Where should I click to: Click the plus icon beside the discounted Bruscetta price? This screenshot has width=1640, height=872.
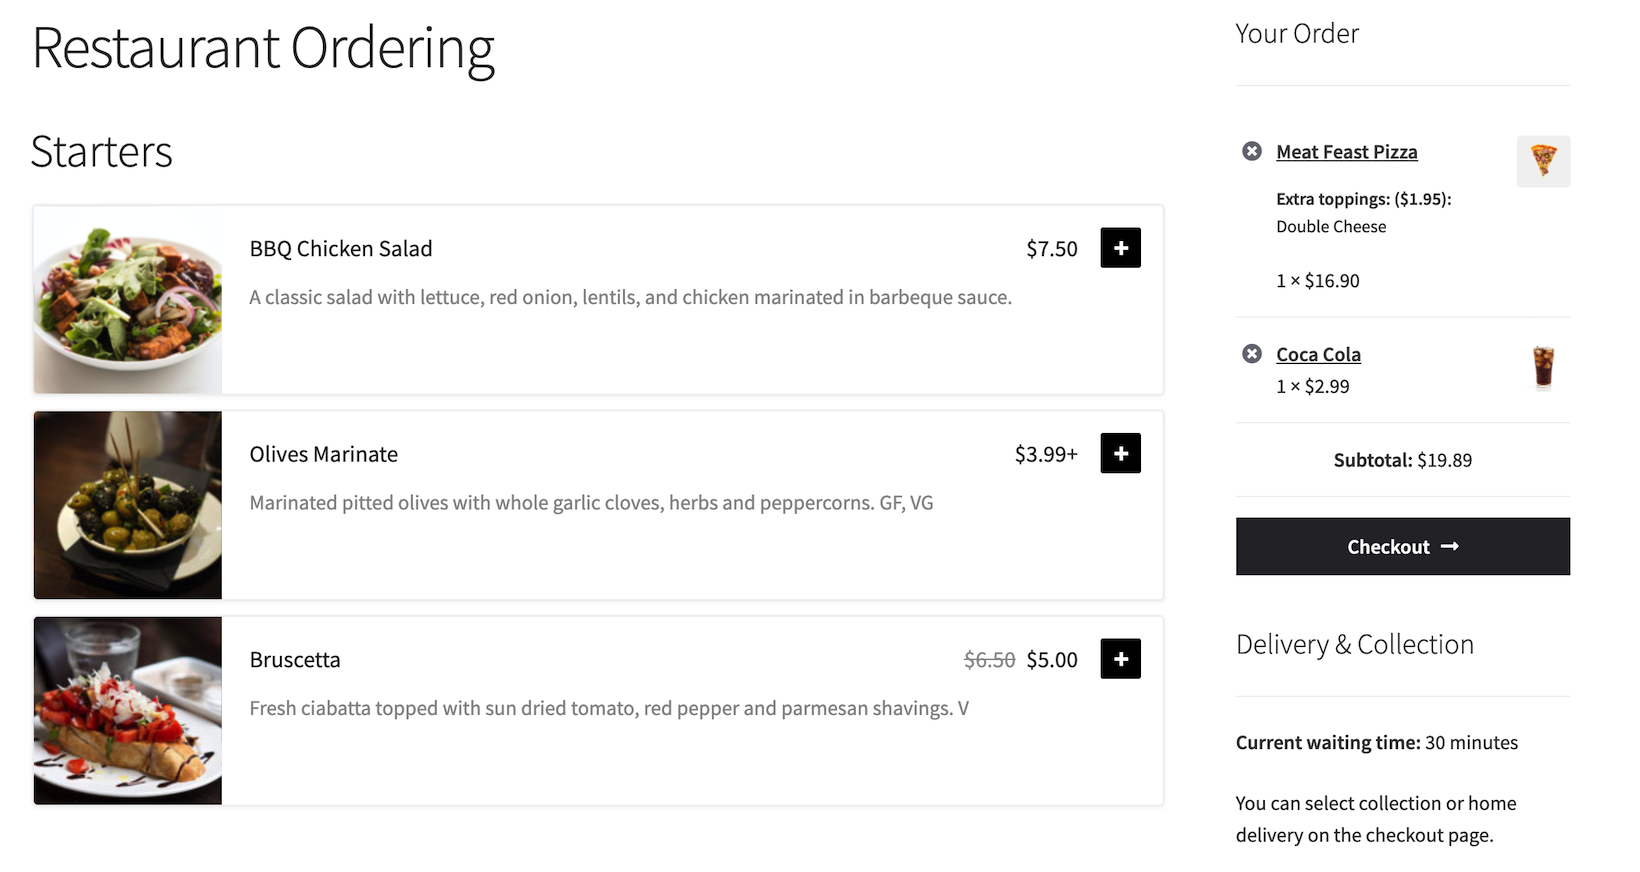tap(1120, 658)
